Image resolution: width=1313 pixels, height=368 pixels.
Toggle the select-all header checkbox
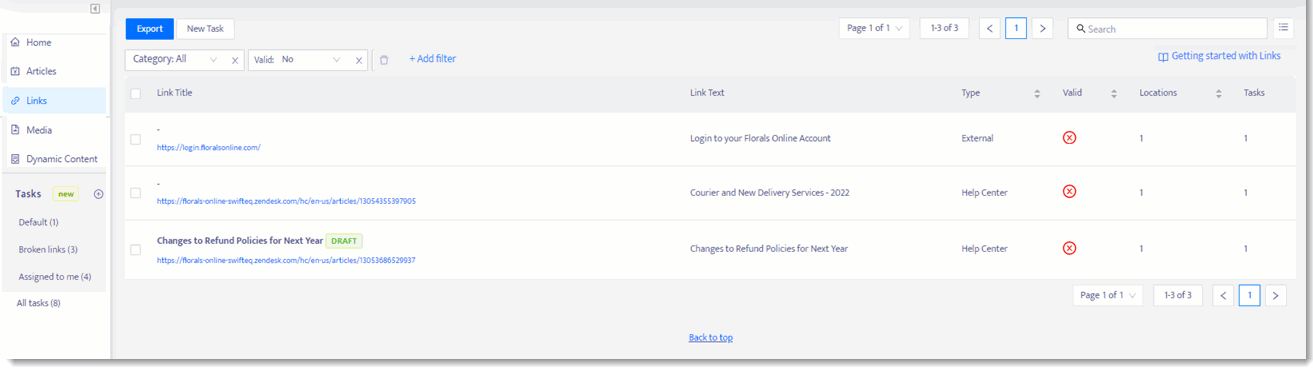tap(135, 93)
